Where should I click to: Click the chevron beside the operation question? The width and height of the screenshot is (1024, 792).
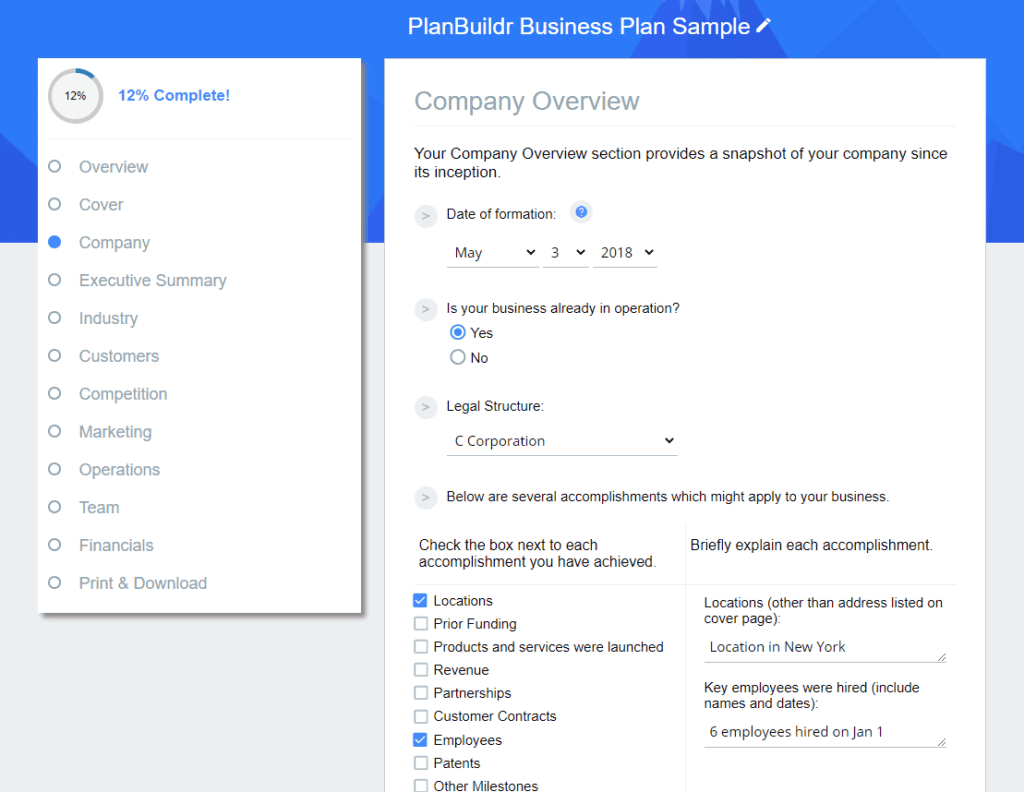coord(425,309)
